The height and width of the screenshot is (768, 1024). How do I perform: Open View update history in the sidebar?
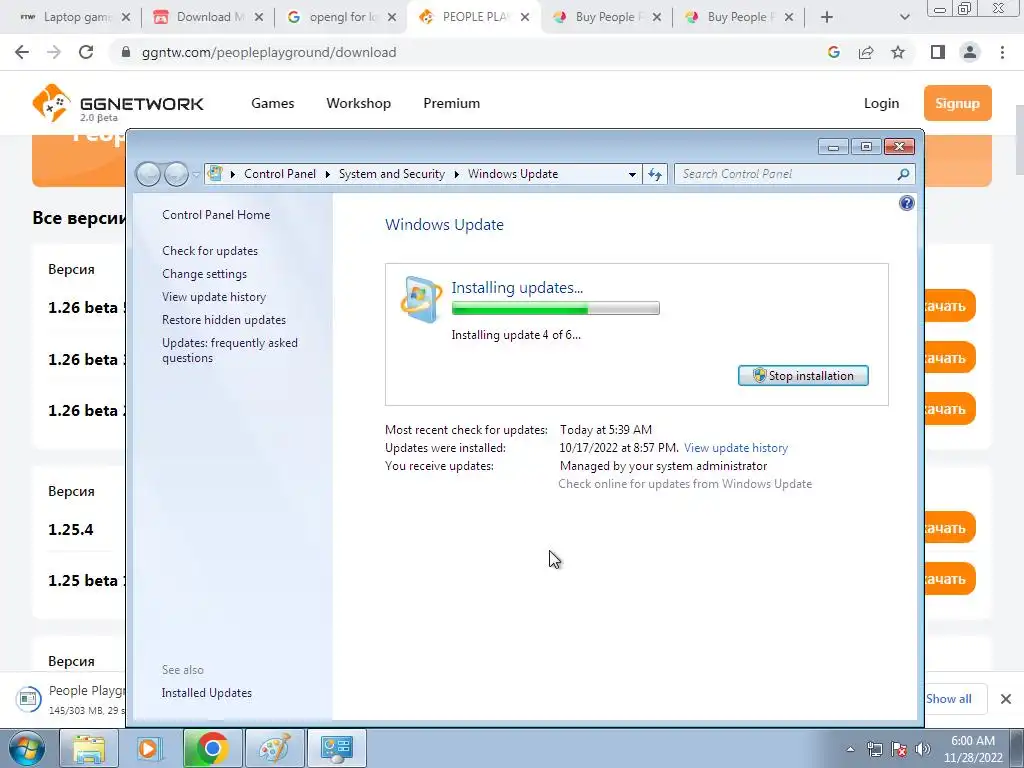[214, 296]
